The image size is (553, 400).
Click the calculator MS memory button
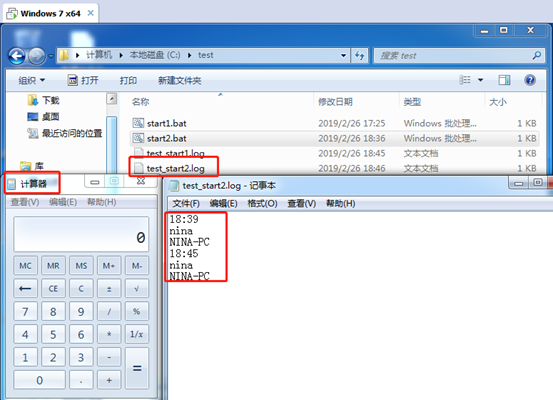(x=81, y=266)
